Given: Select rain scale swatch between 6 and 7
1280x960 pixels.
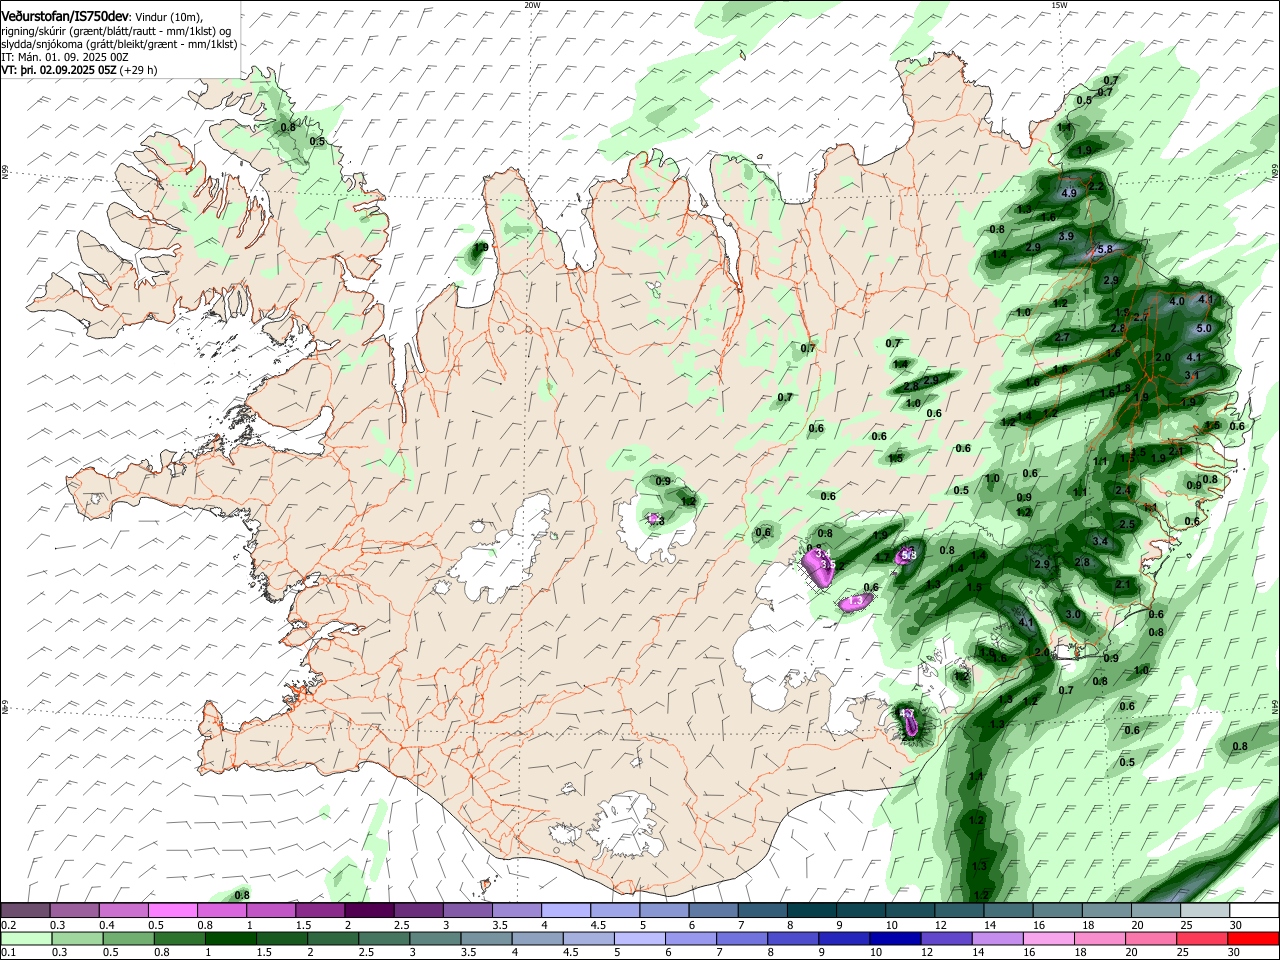Looking at the screenshot, I should tap(690, 938).
